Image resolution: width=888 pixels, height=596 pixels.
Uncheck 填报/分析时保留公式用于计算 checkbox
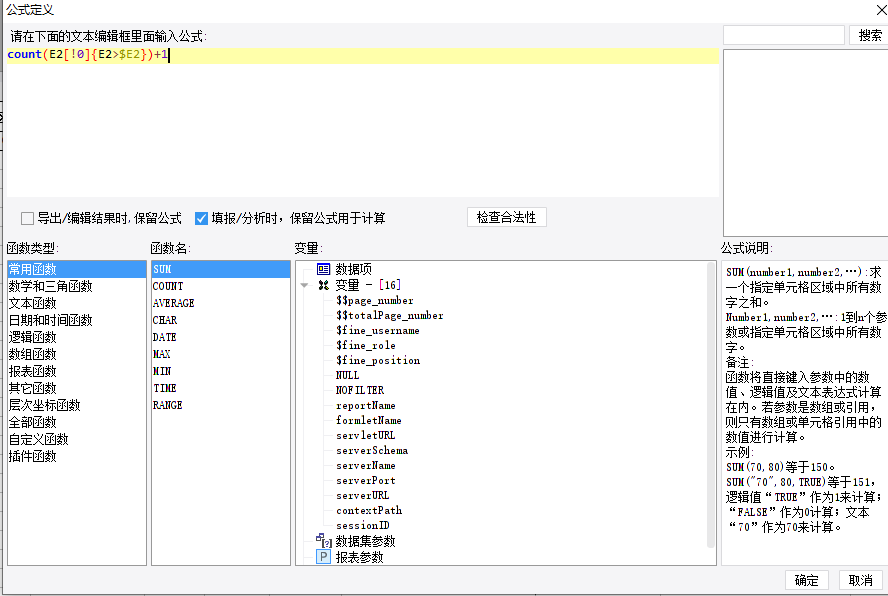coord(201,218)
